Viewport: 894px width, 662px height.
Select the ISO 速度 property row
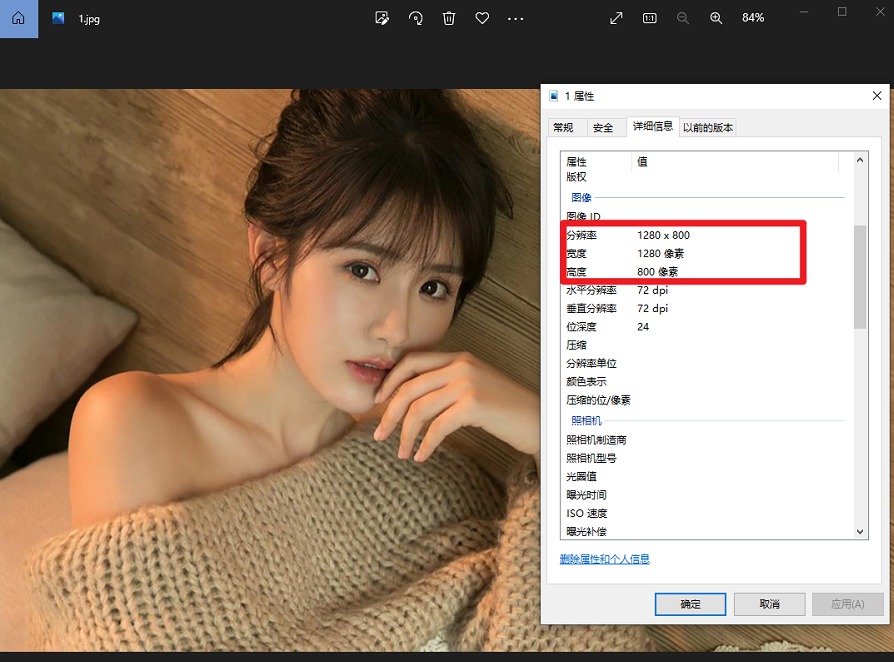point(705,513)
